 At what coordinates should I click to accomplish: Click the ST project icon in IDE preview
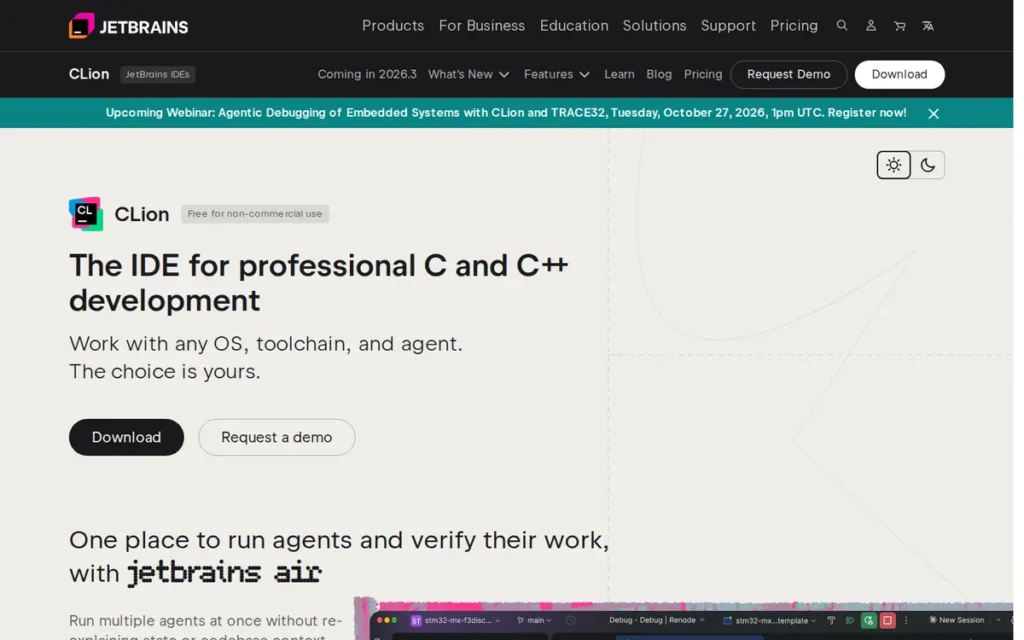[416, 620]
